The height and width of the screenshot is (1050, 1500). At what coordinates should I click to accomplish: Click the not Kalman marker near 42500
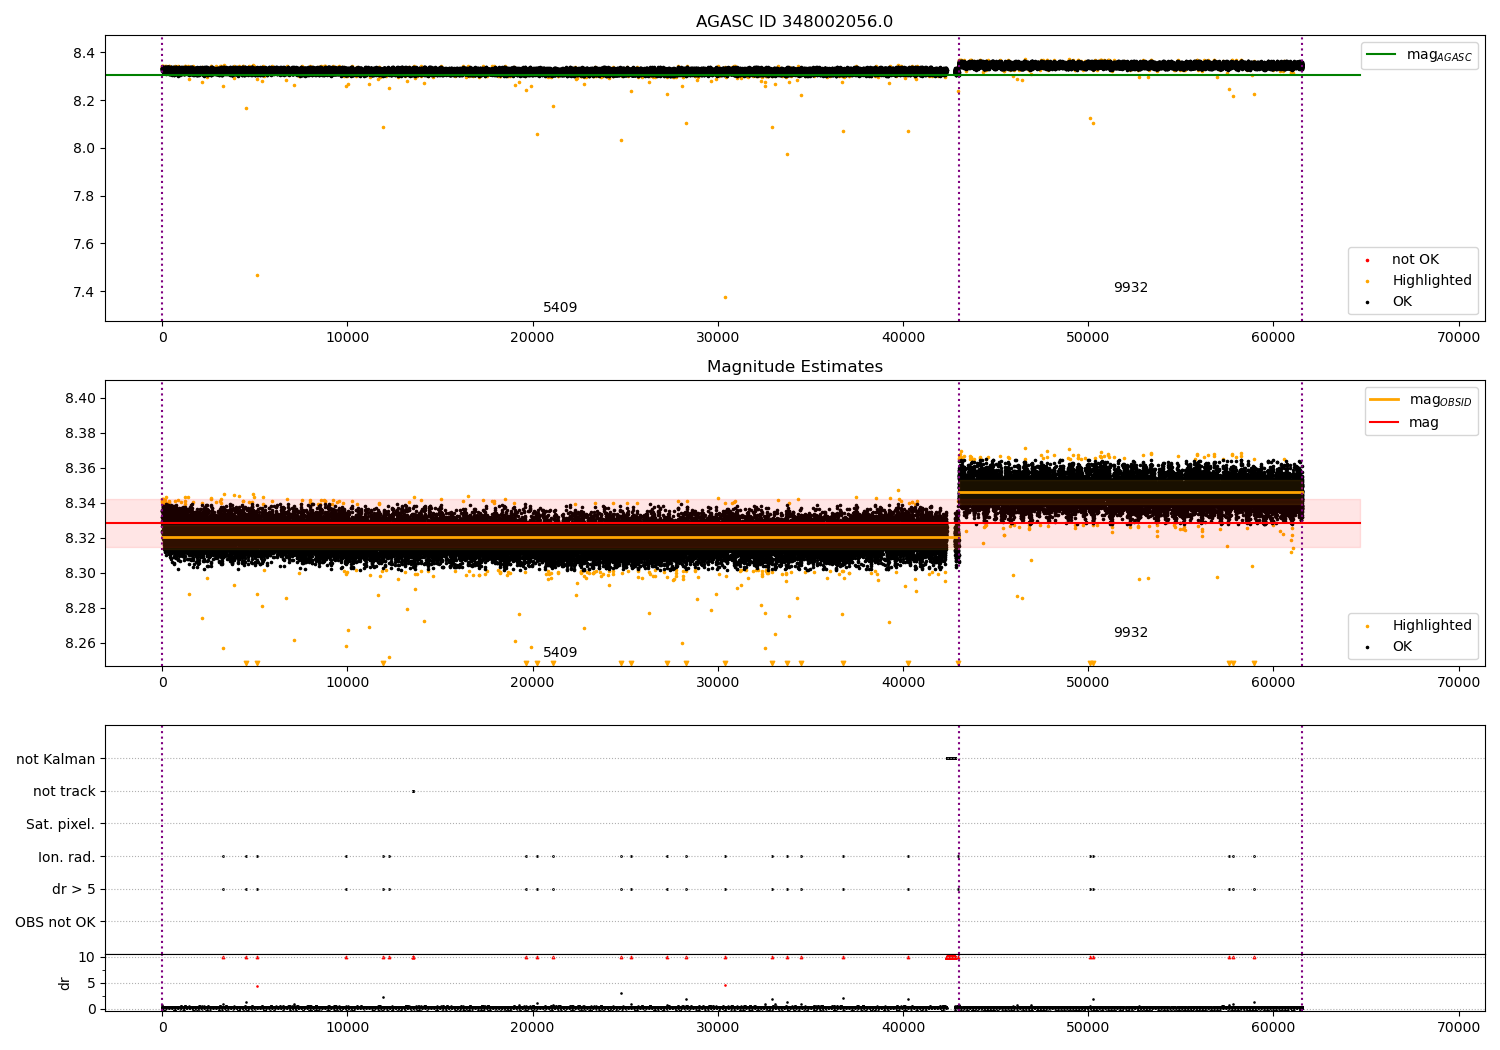point(951,758)
